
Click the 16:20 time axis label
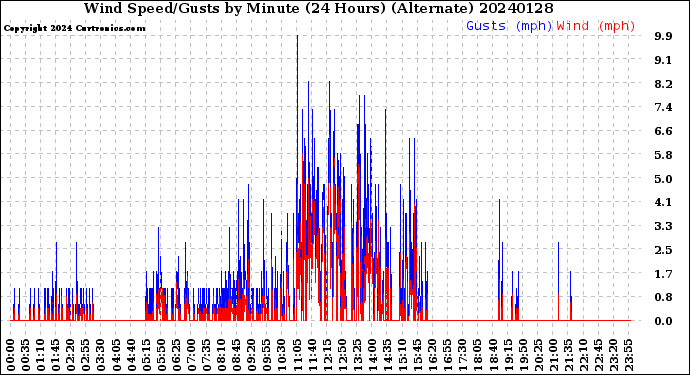(x=432, y=354)
